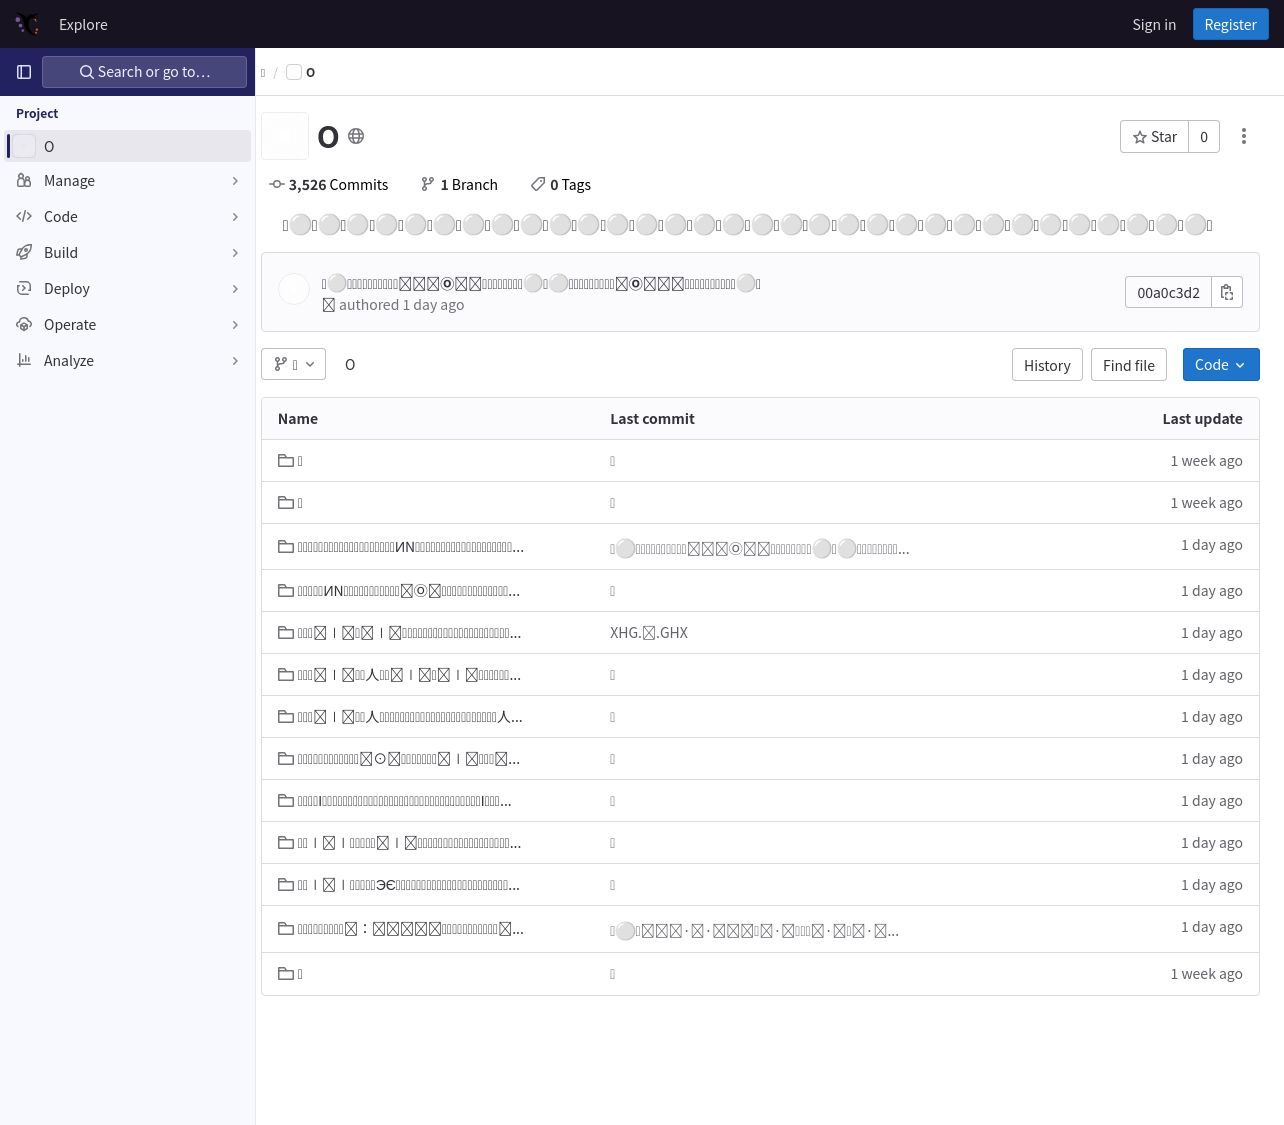Click the Find file button
The height and width of the screenshot is (1125, 1284).
(x=1129, y=365)
